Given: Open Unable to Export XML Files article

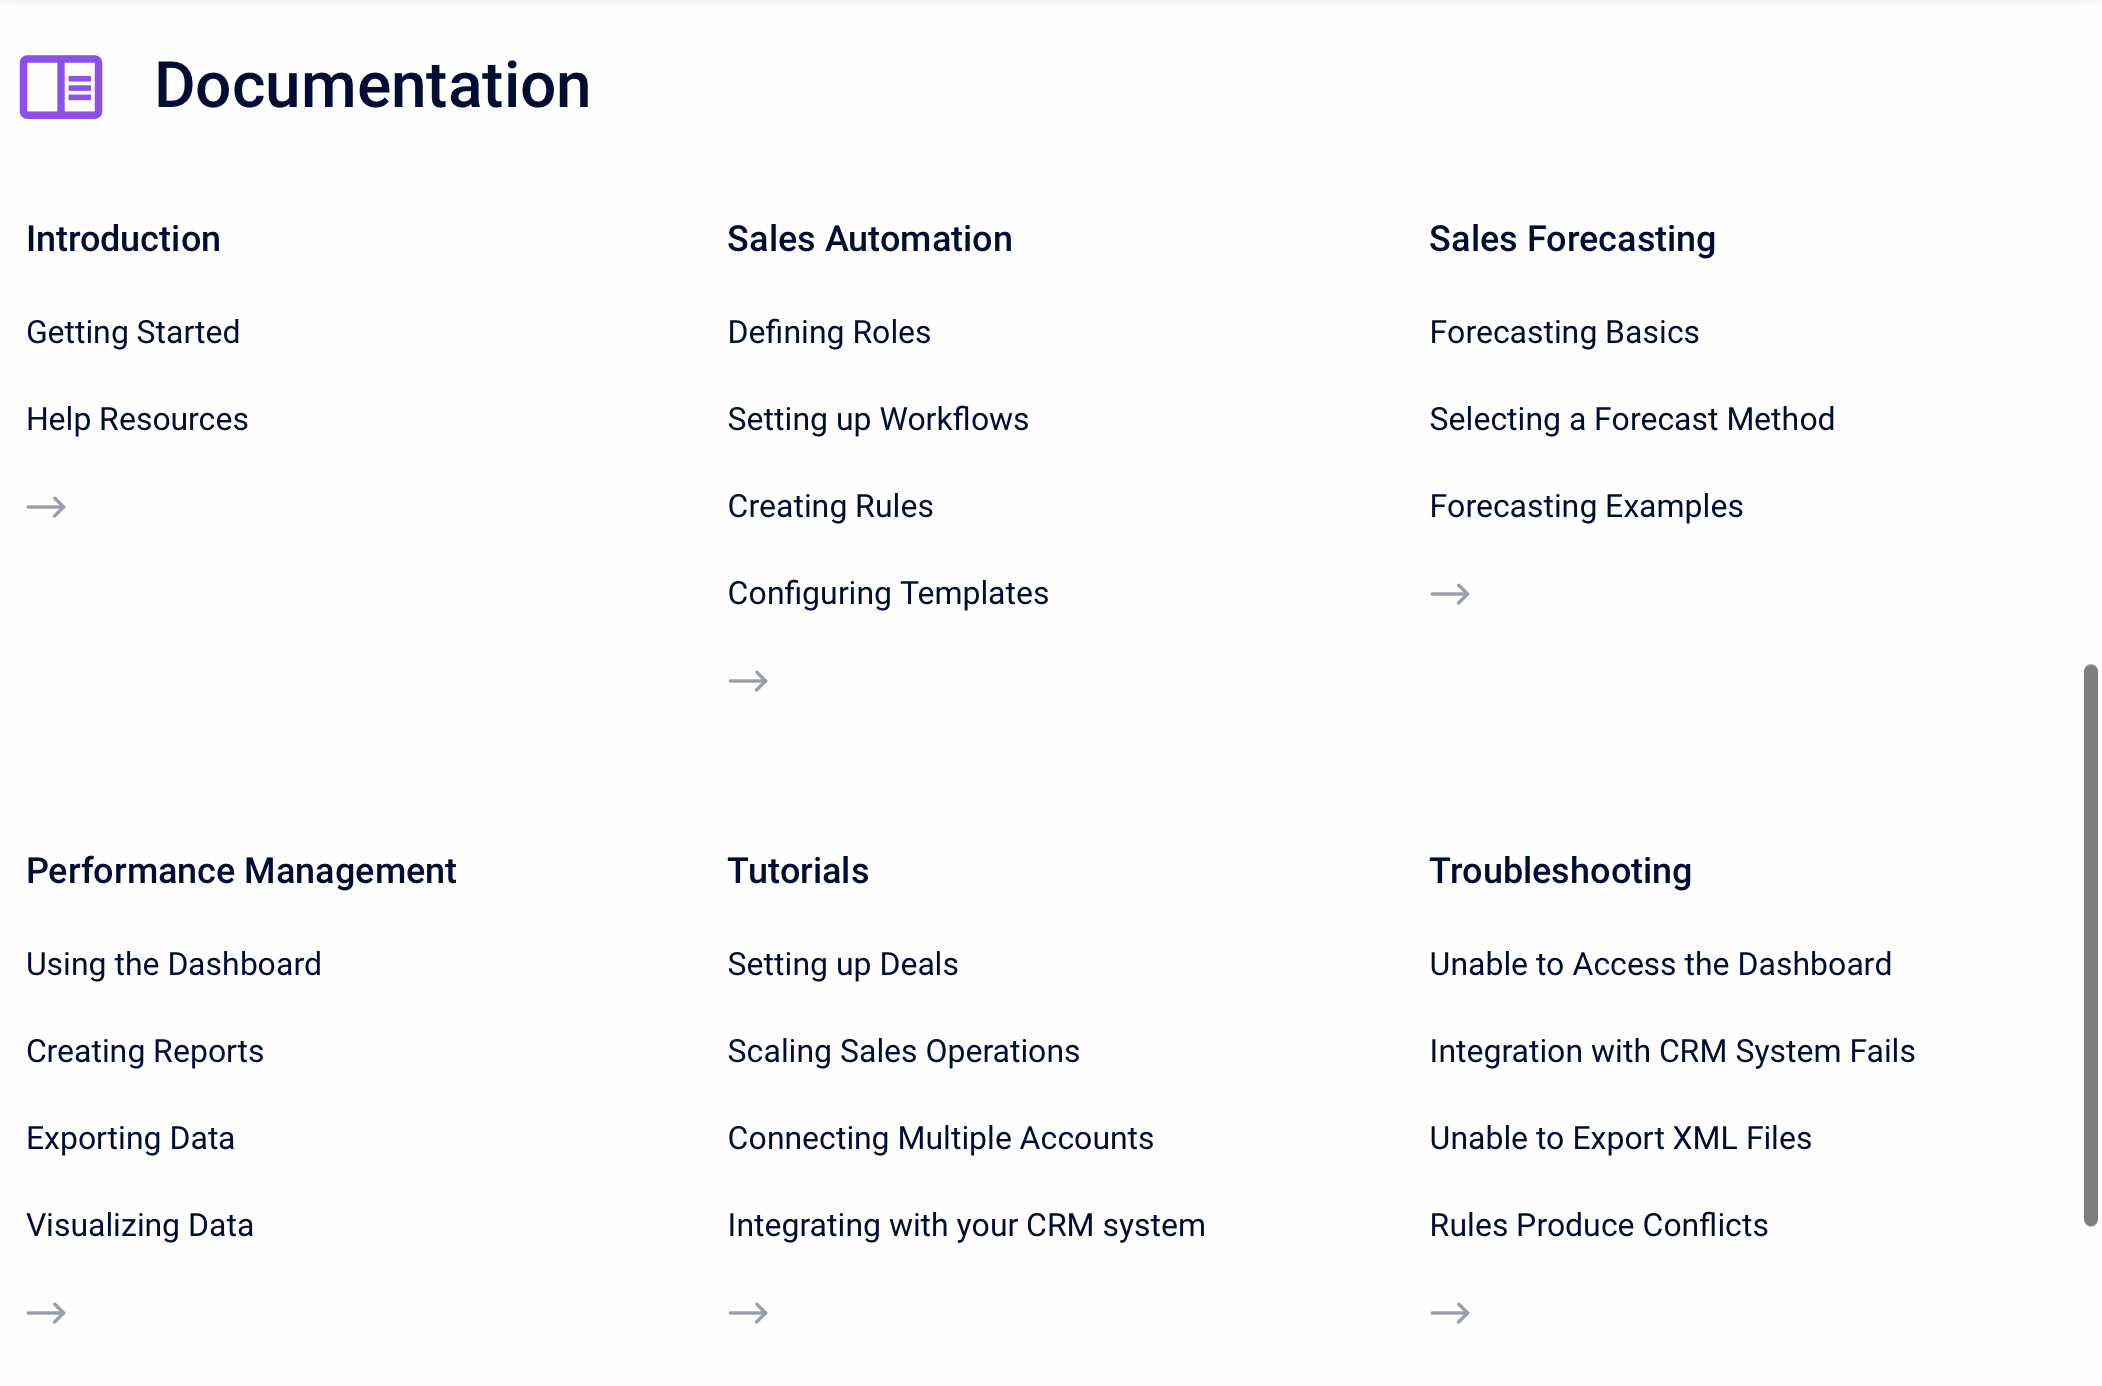Looking at the screenshot, I should tap(1620, 1138).
